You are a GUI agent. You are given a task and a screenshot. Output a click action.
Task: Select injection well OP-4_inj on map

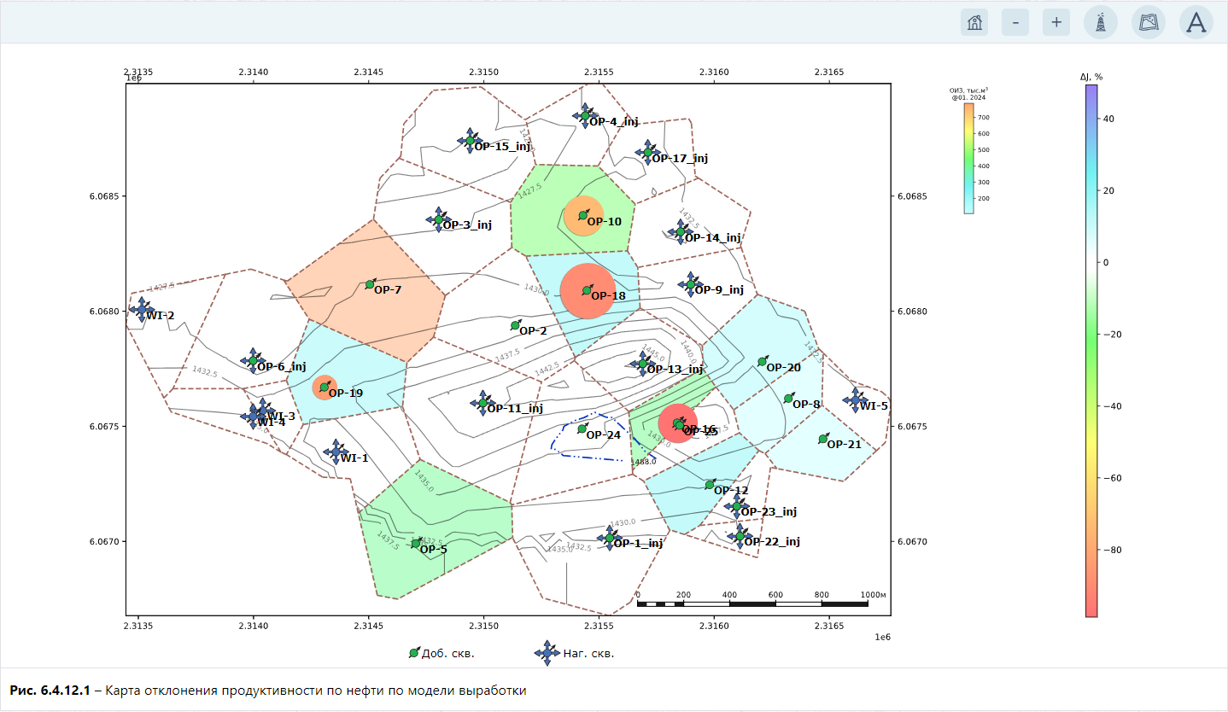[585, 115]
